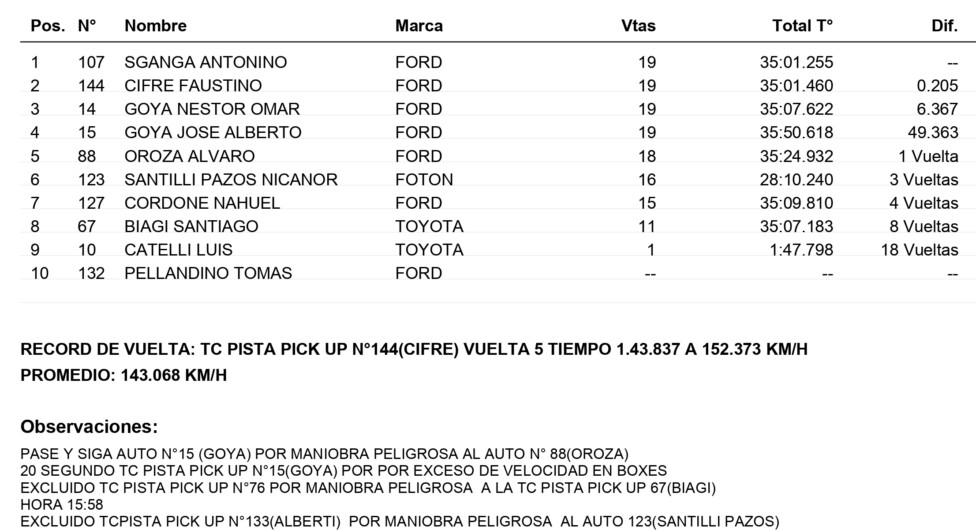Click the Pos. column header
Screen dimensions: 976x530
[48, 26]
